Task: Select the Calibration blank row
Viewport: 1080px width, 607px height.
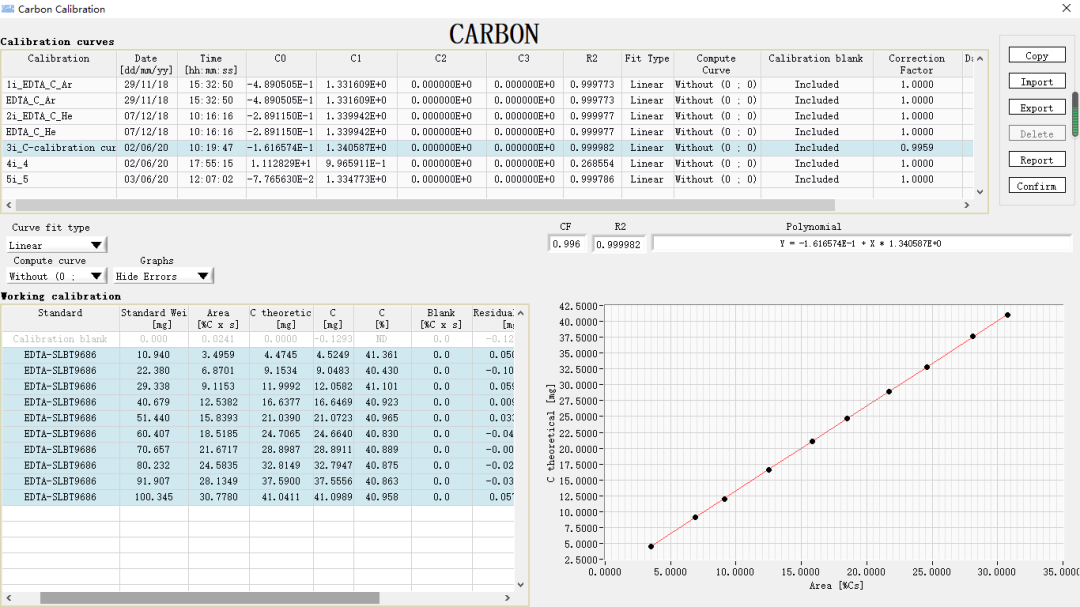Action: pos(60,339)
